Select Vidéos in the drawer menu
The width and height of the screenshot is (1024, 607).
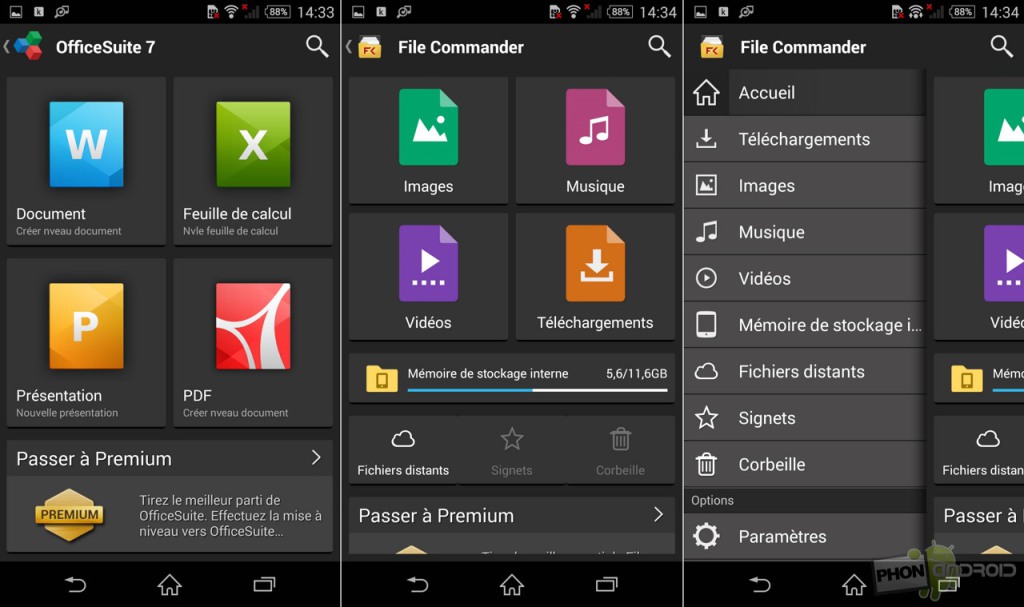(x=805, y=278)
